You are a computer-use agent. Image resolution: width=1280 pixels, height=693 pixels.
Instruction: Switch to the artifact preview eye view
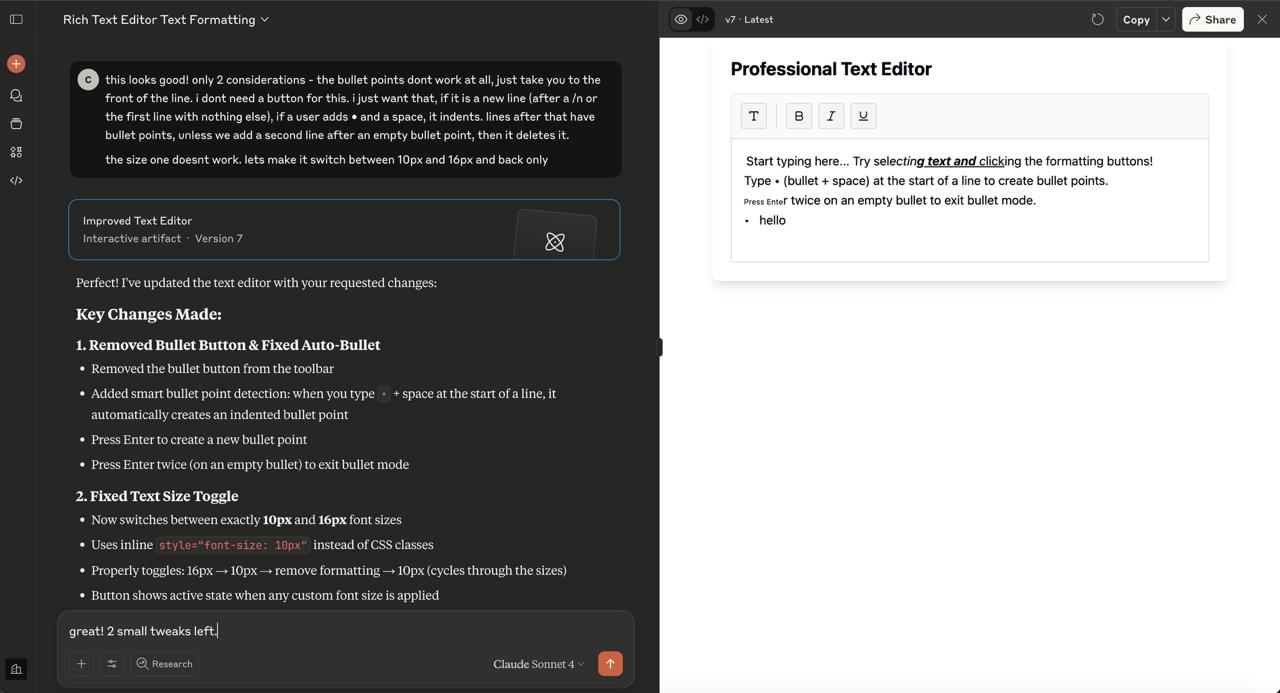point(681,19)
